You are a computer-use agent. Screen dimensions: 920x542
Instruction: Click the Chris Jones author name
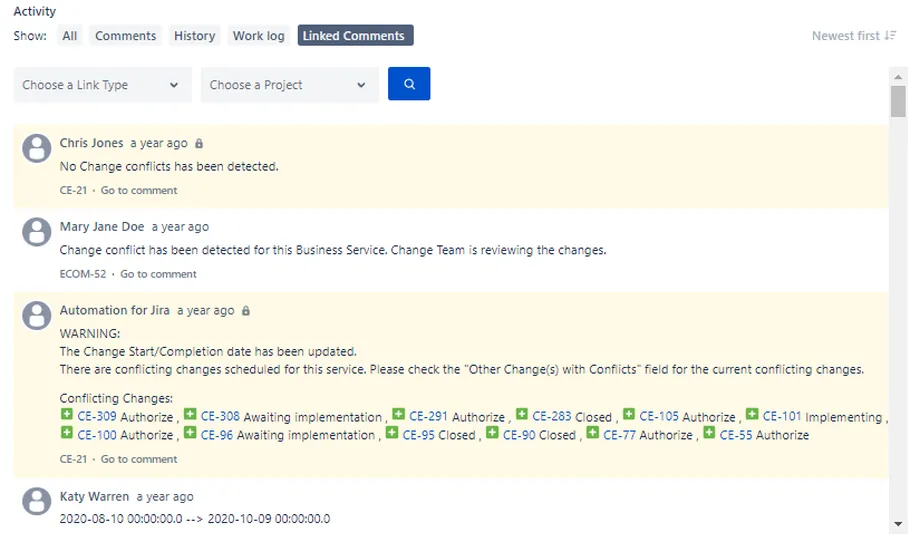click(92, 143)
